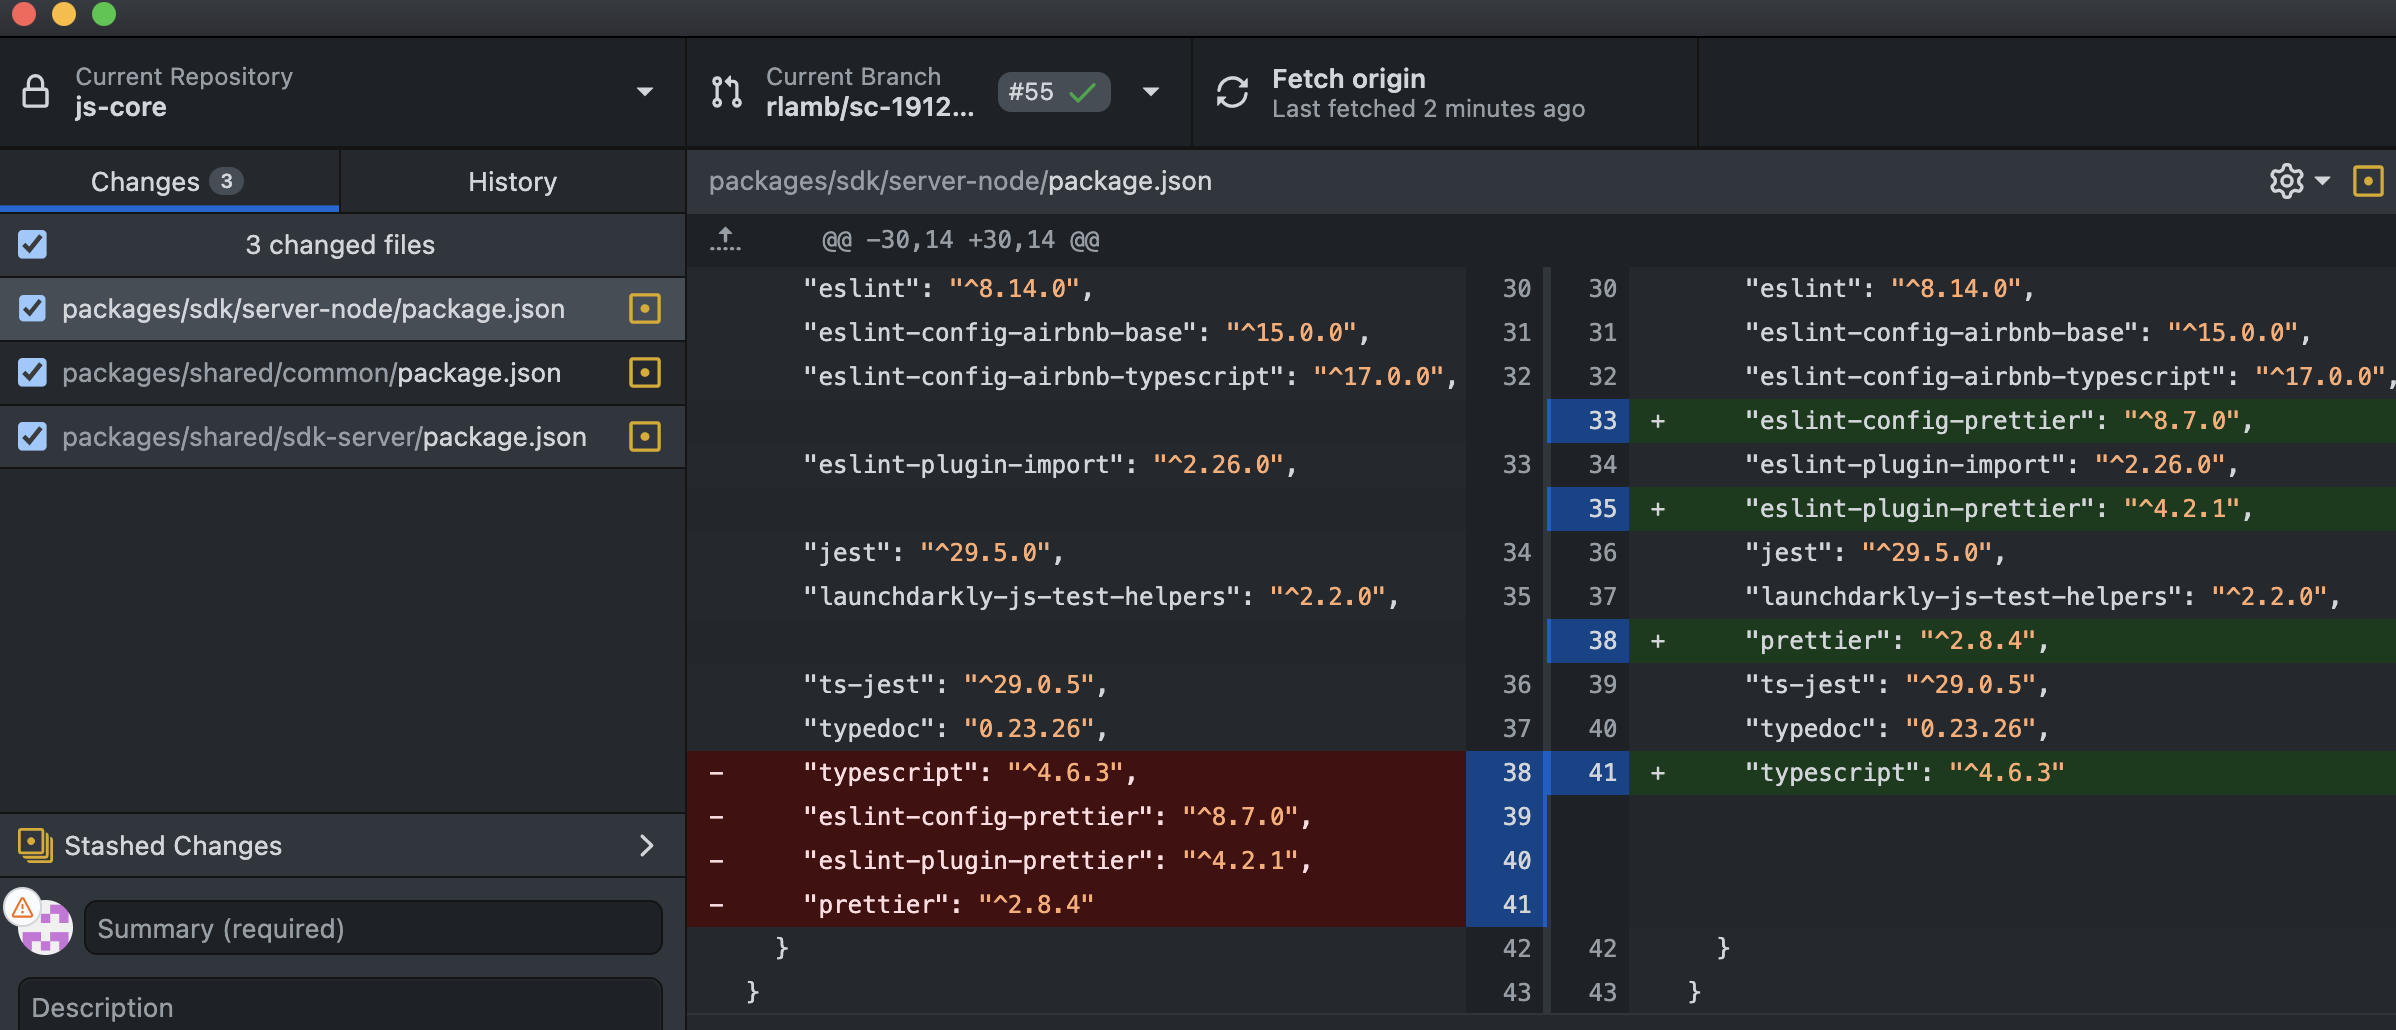Click the Fetch origin sync icon
2396x1030 pixels.
[1232, 92]
